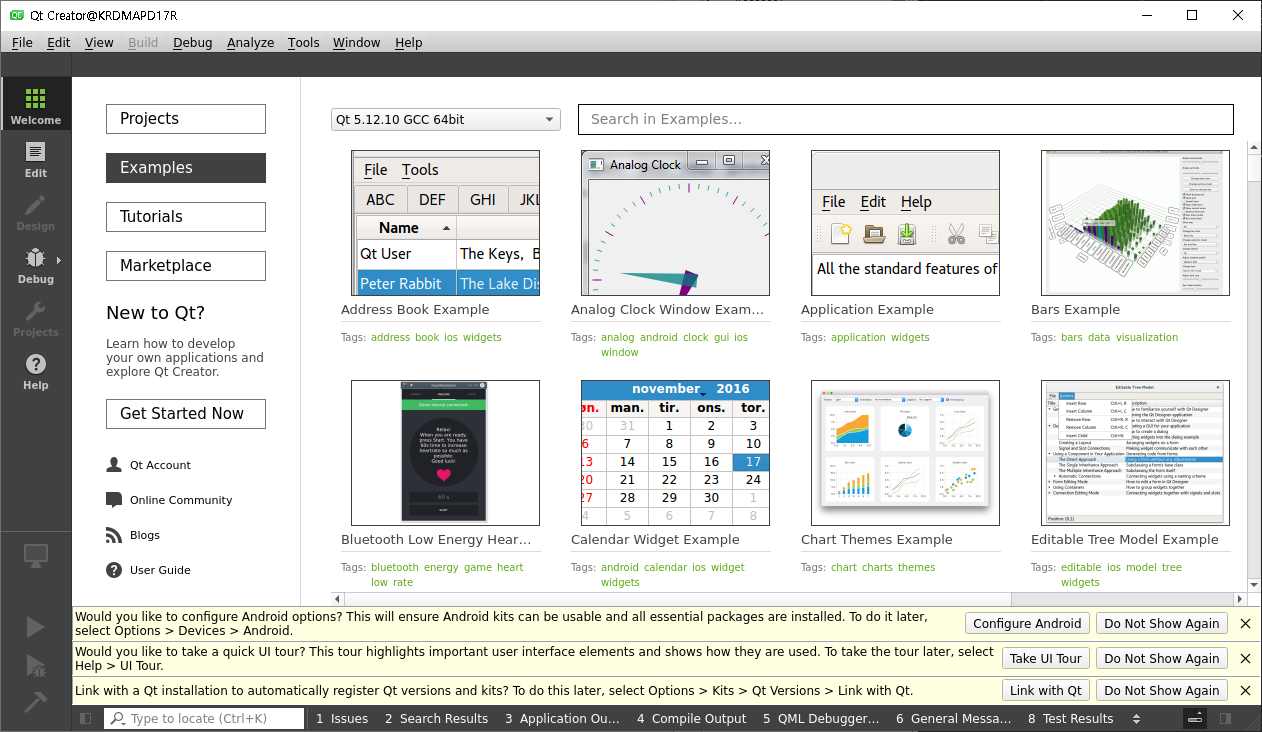This screenshot has width=1262, height=732.
Task: Toggle the progress details icon
Action: [x=1195, y=718]
